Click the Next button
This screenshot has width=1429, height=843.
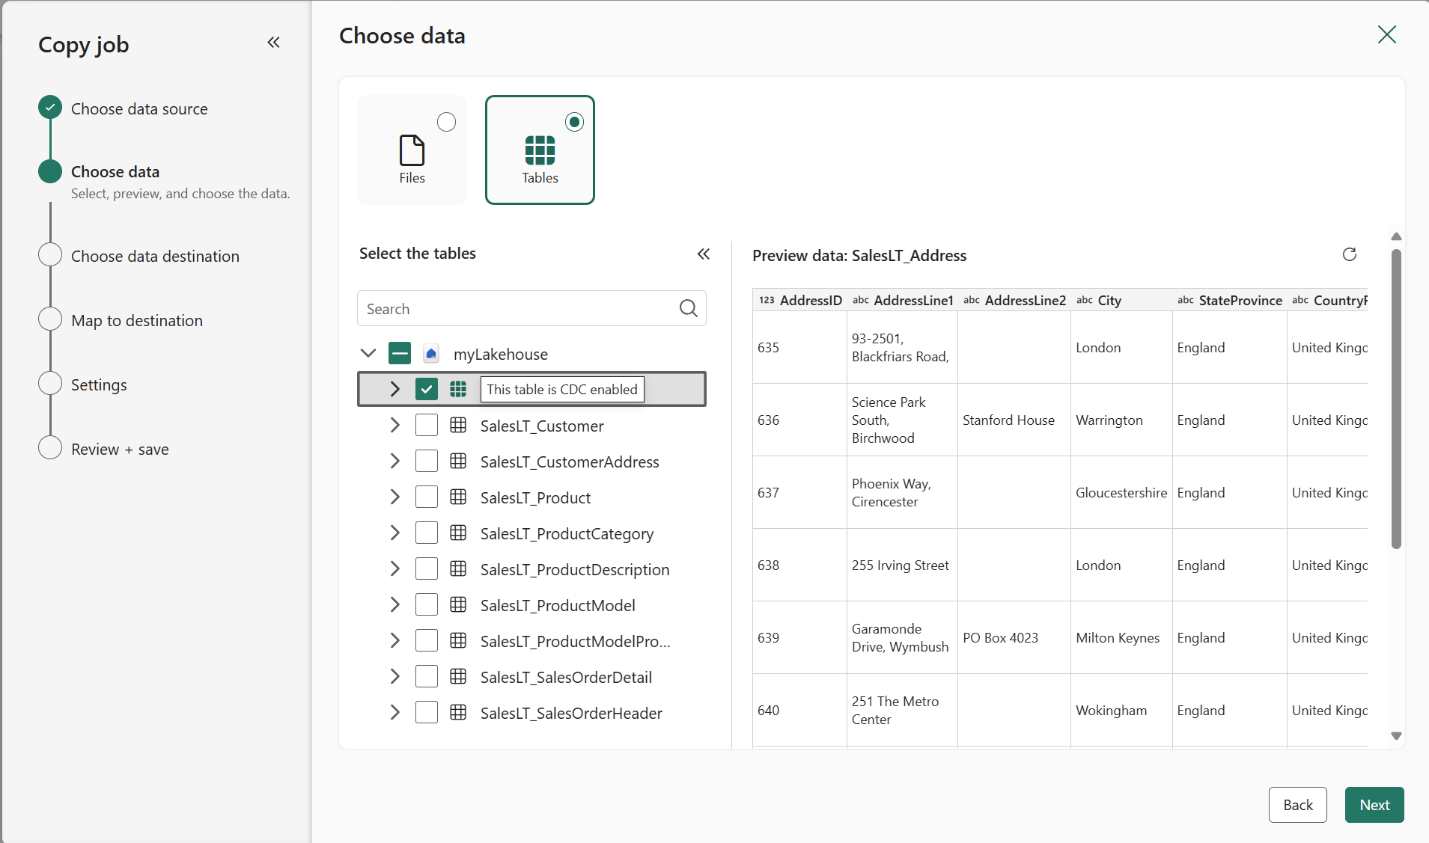[x=1374, y=805]
